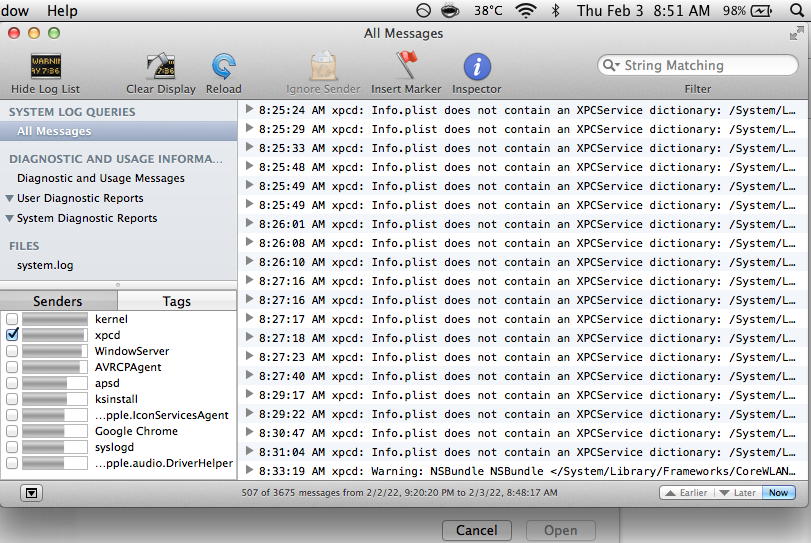
Task: Expand the 8:27:40 AM log message triangle
Action: coord(249,375)
